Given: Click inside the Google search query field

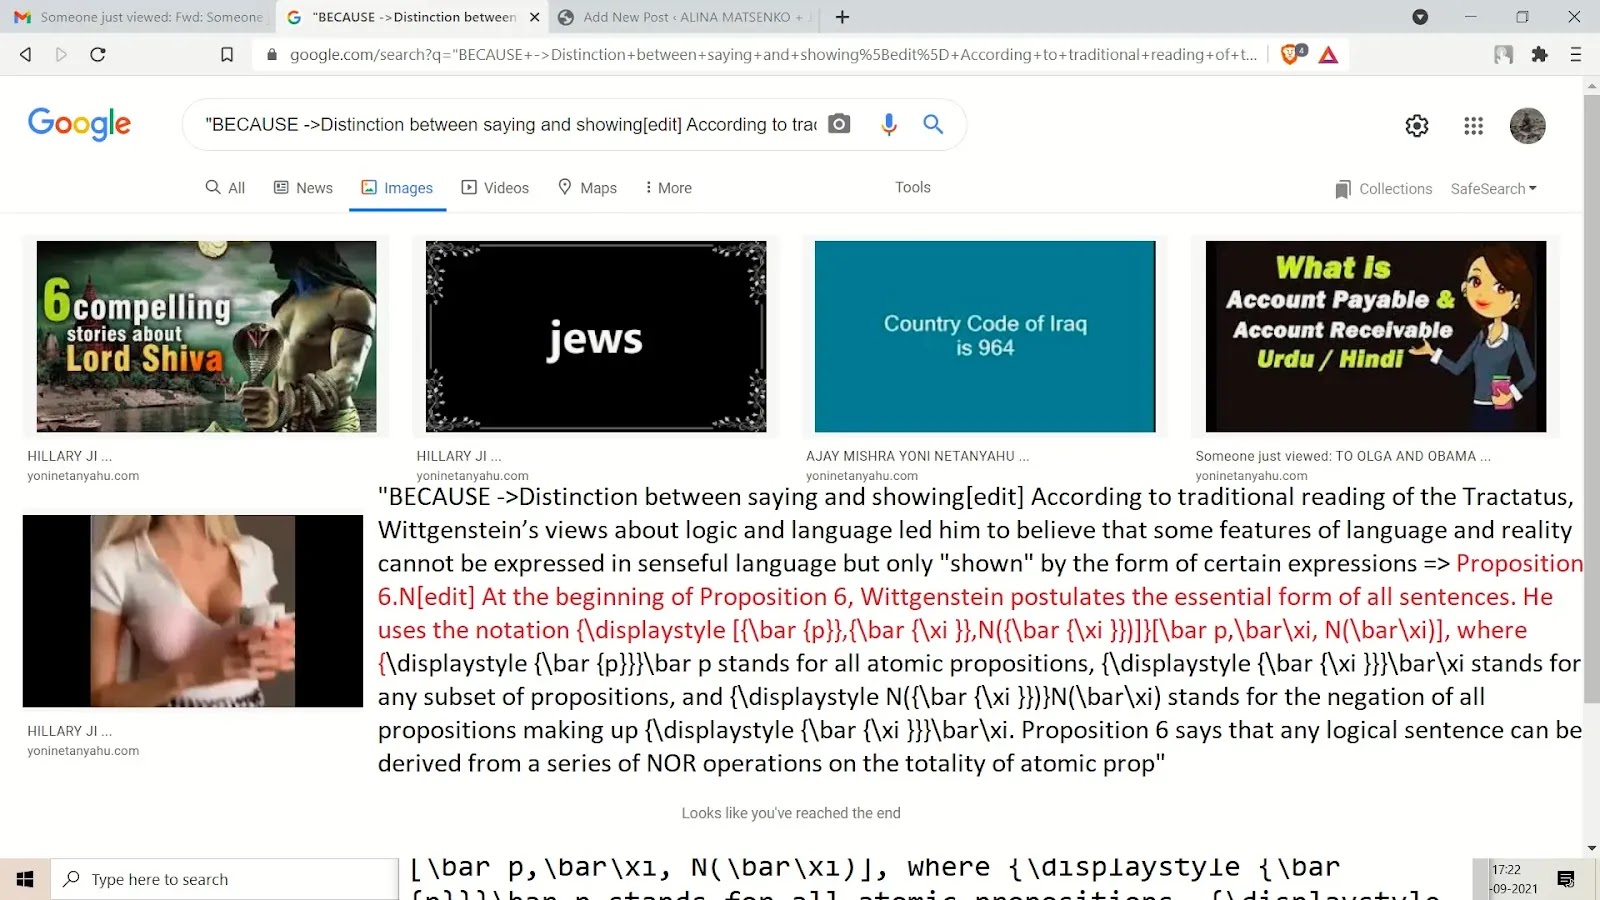Looking at the screenshot, I should pyautogui.click(x=510, y=125).
